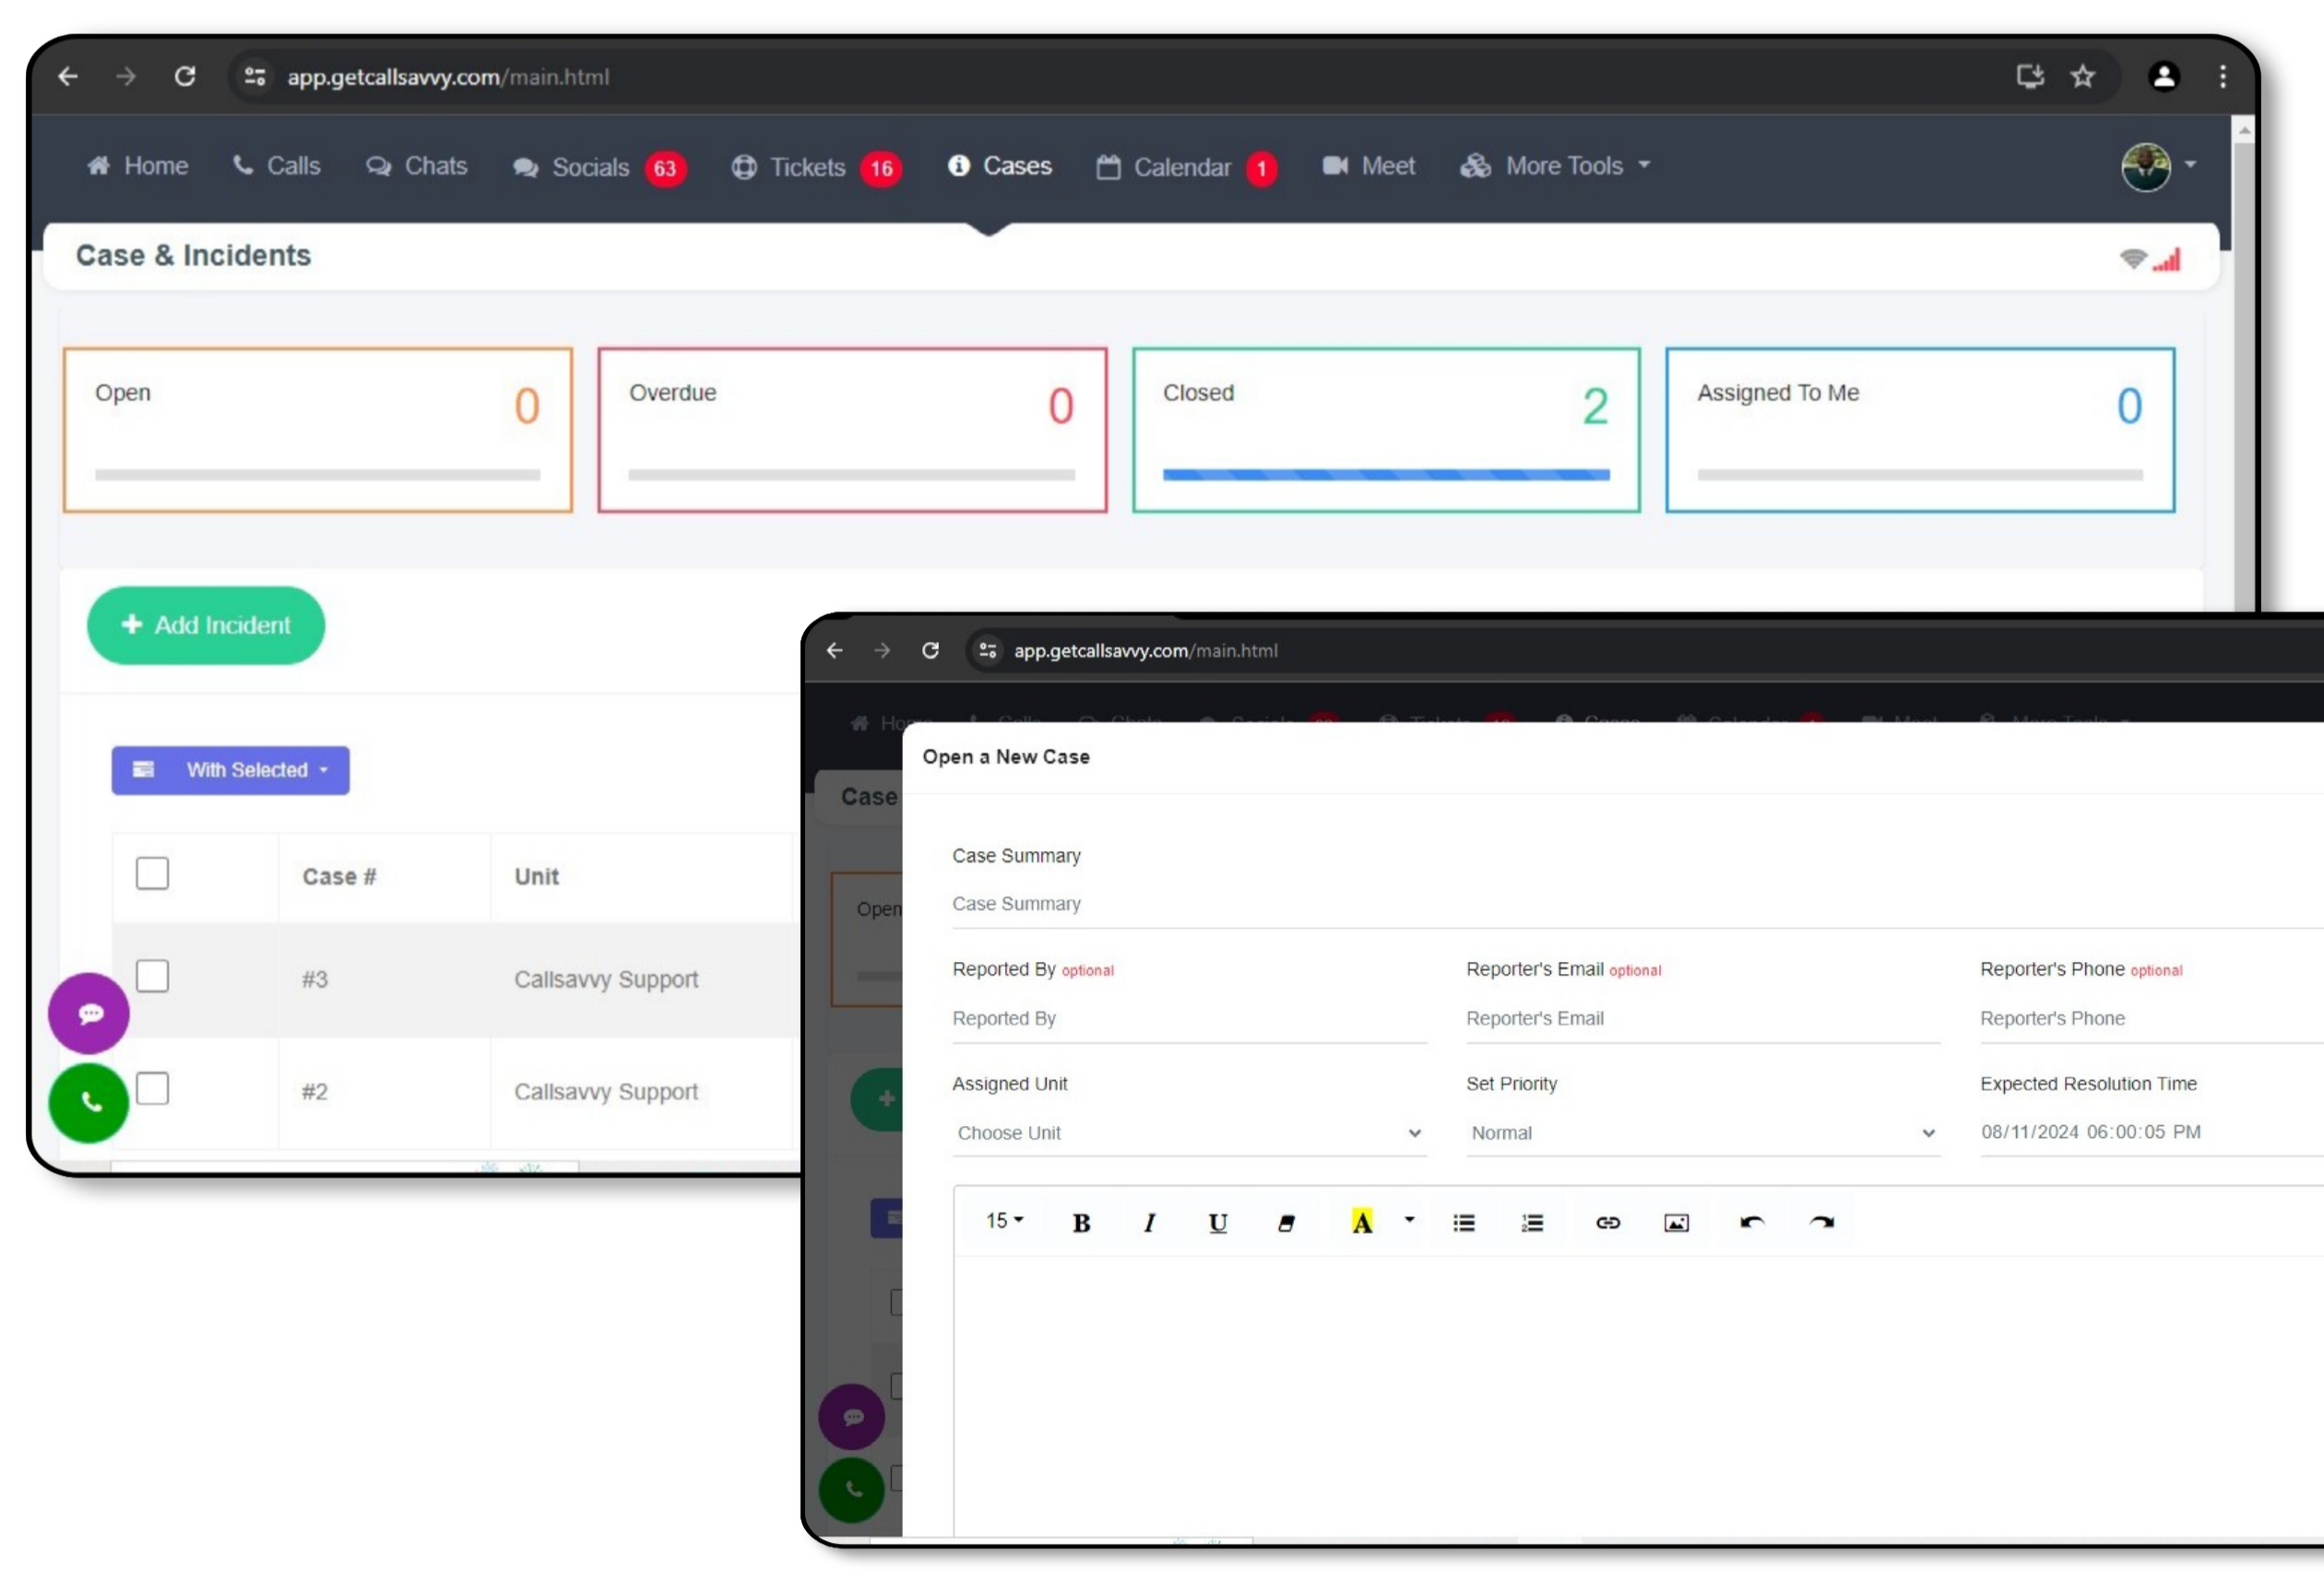
Task: Open the Cases tab
Action: (1002, 166)
